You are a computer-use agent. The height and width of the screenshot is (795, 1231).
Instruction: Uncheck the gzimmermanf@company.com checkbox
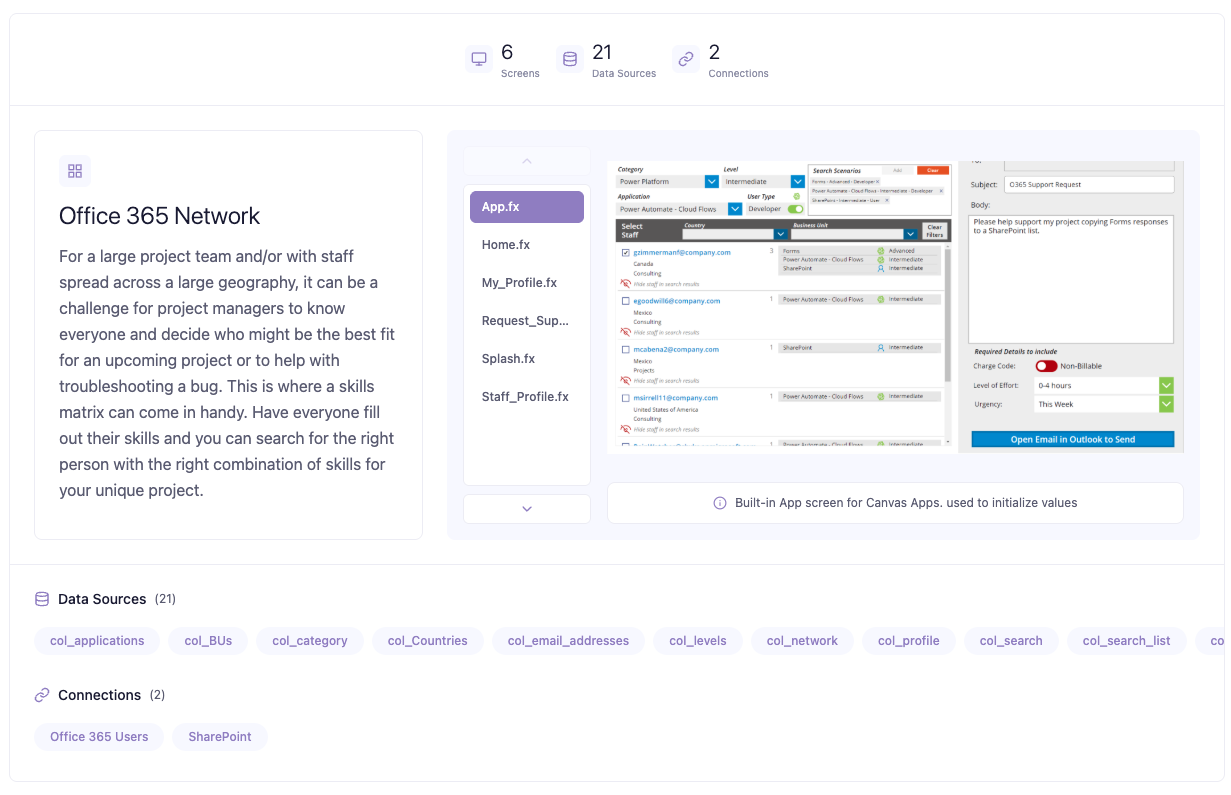(626, 252)
